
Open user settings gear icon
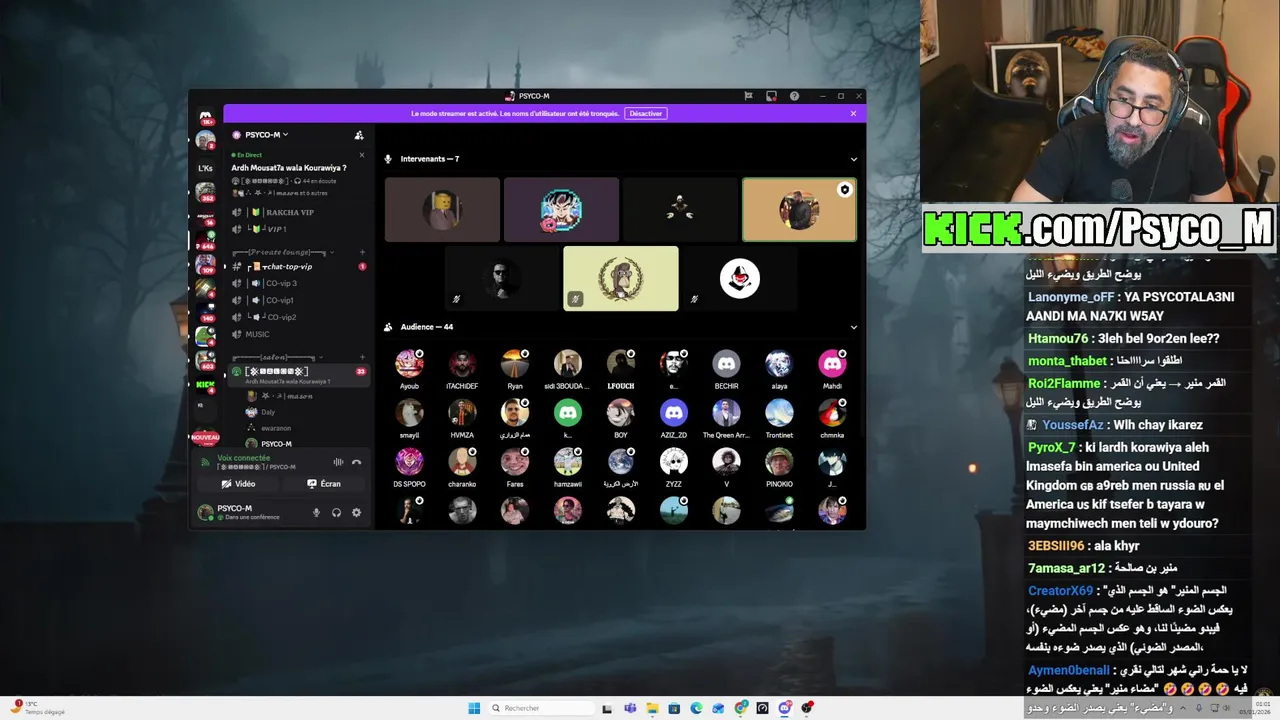(x=356, y=513)
